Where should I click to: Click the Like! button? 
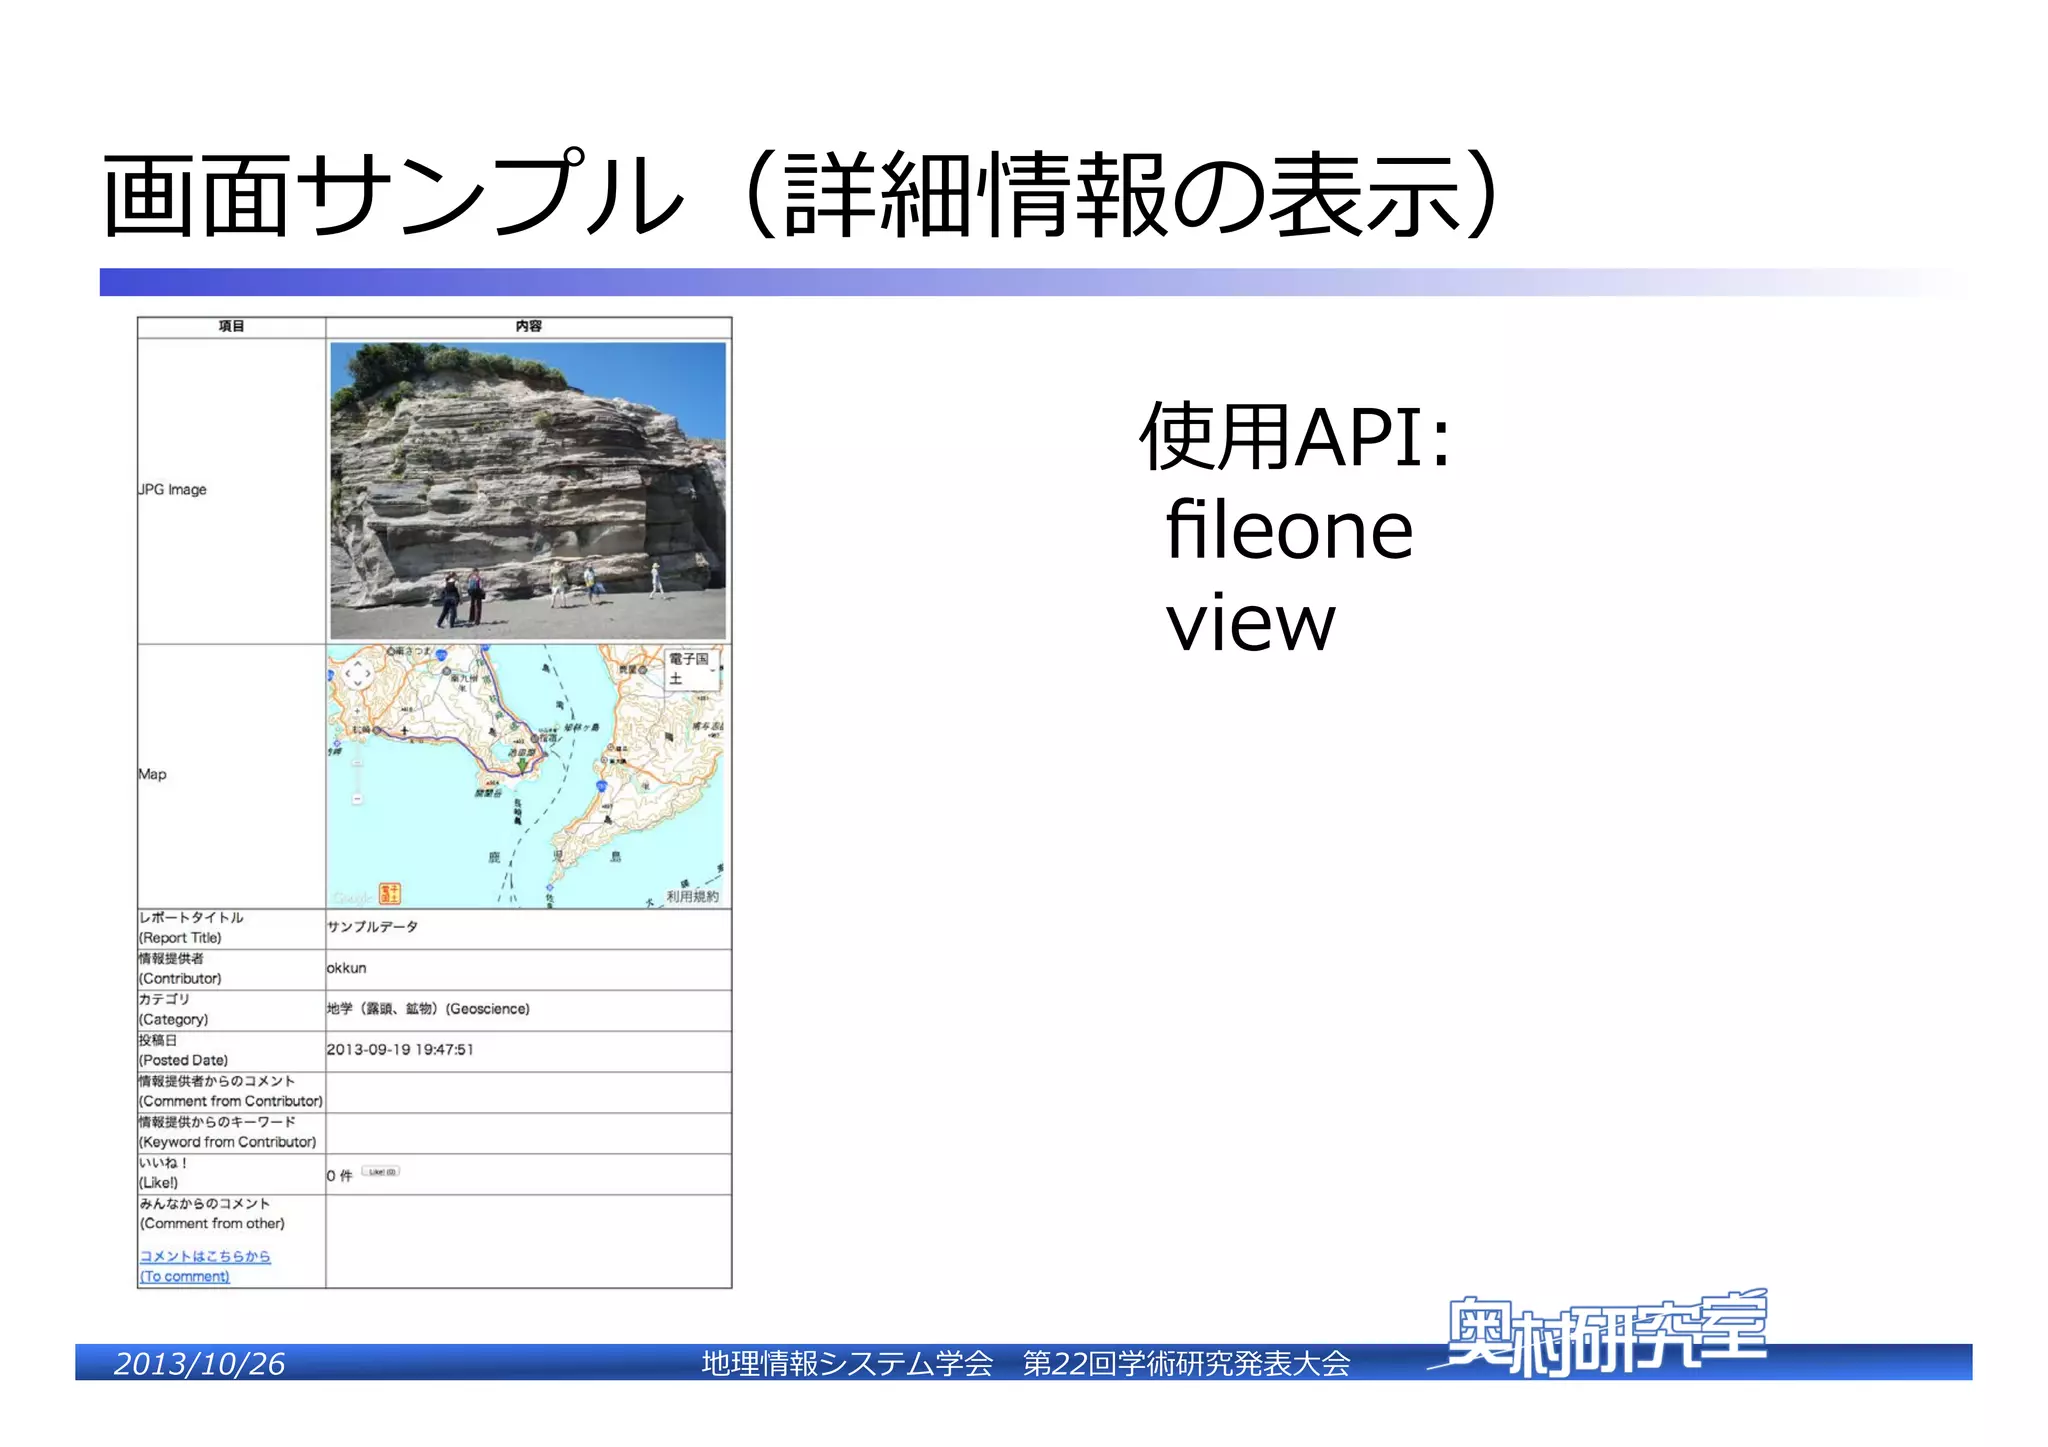[x=381, y=1171]
